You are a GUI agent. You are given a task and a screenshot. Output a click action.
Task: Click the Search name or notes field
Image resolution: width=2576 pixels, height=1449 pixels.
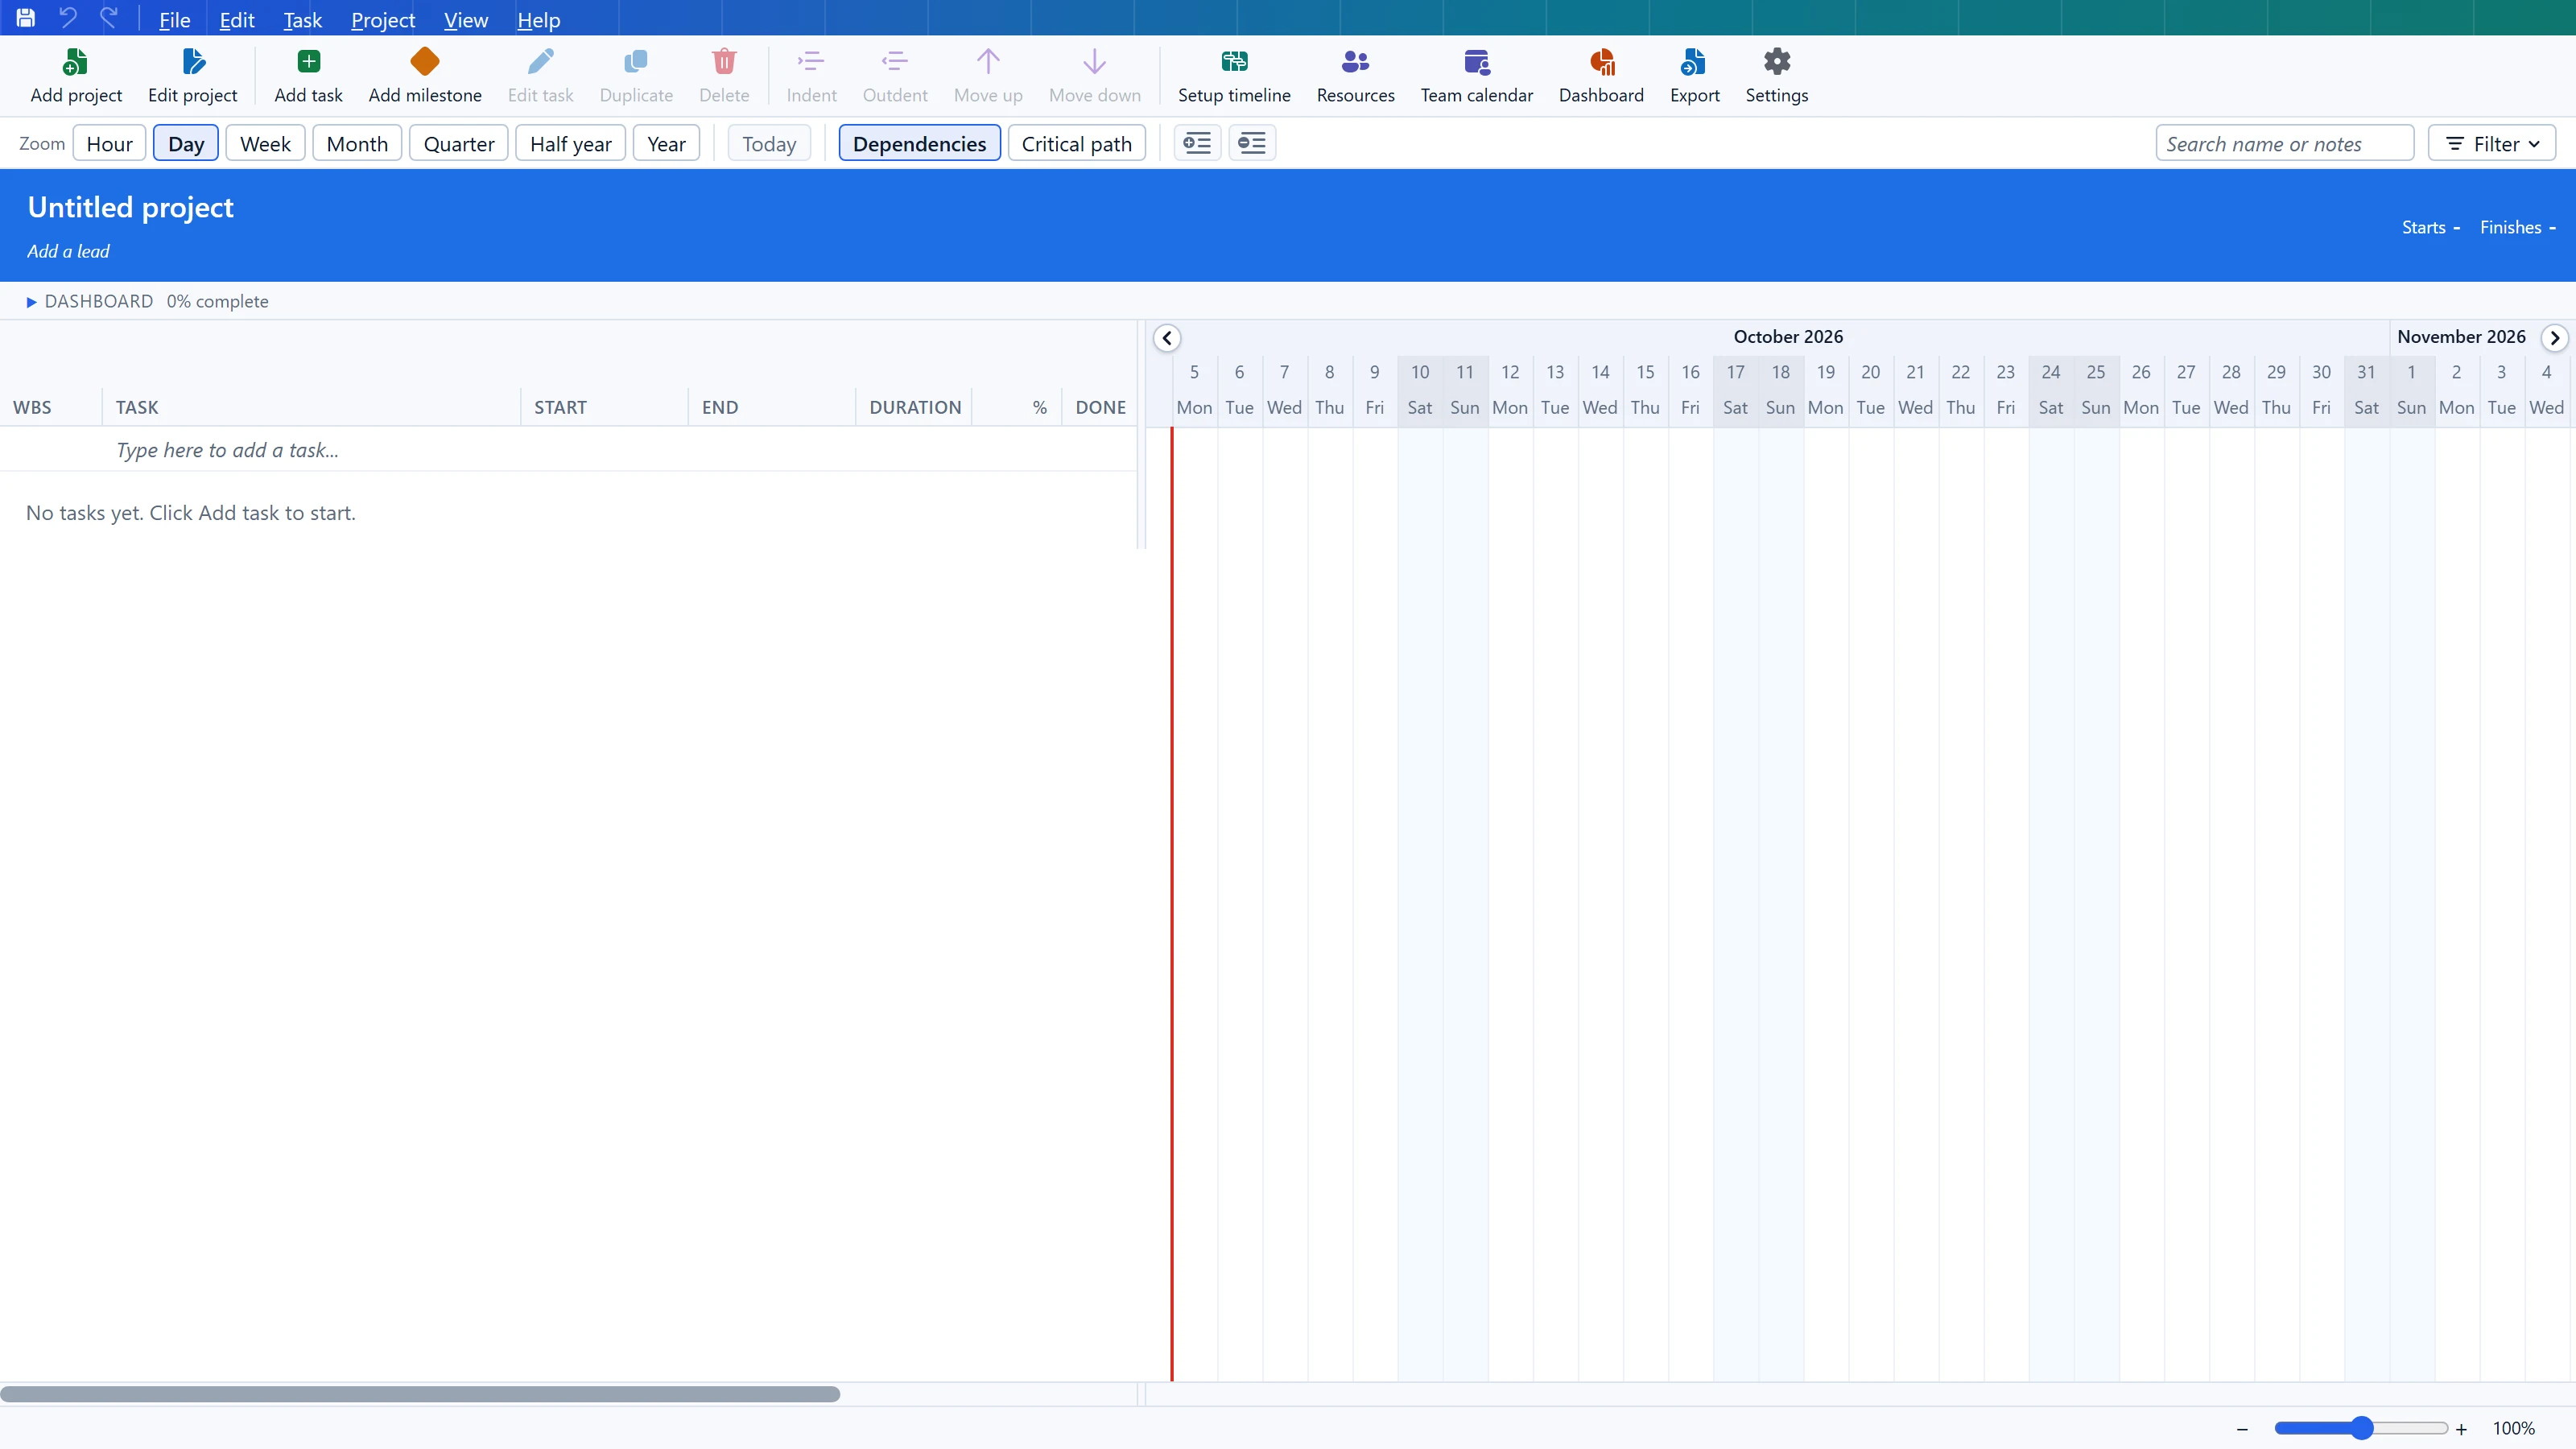pyautogui.click(x=2284, y=143)
